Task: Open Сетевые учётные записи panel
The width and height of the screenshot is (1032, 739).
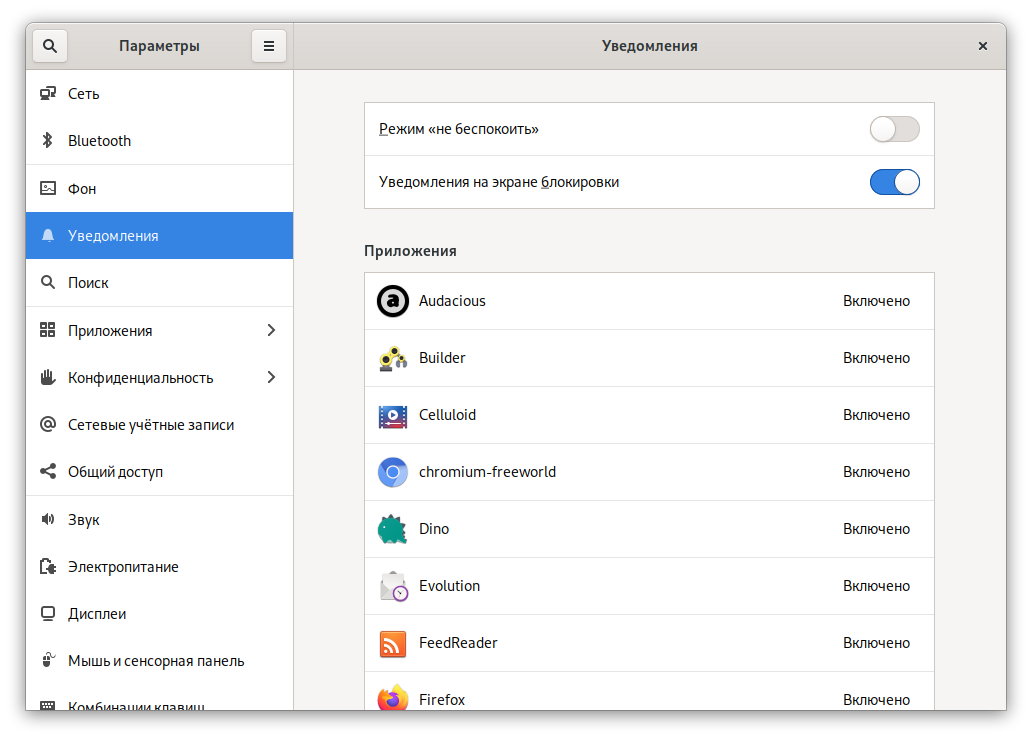Action: point(159,424)
